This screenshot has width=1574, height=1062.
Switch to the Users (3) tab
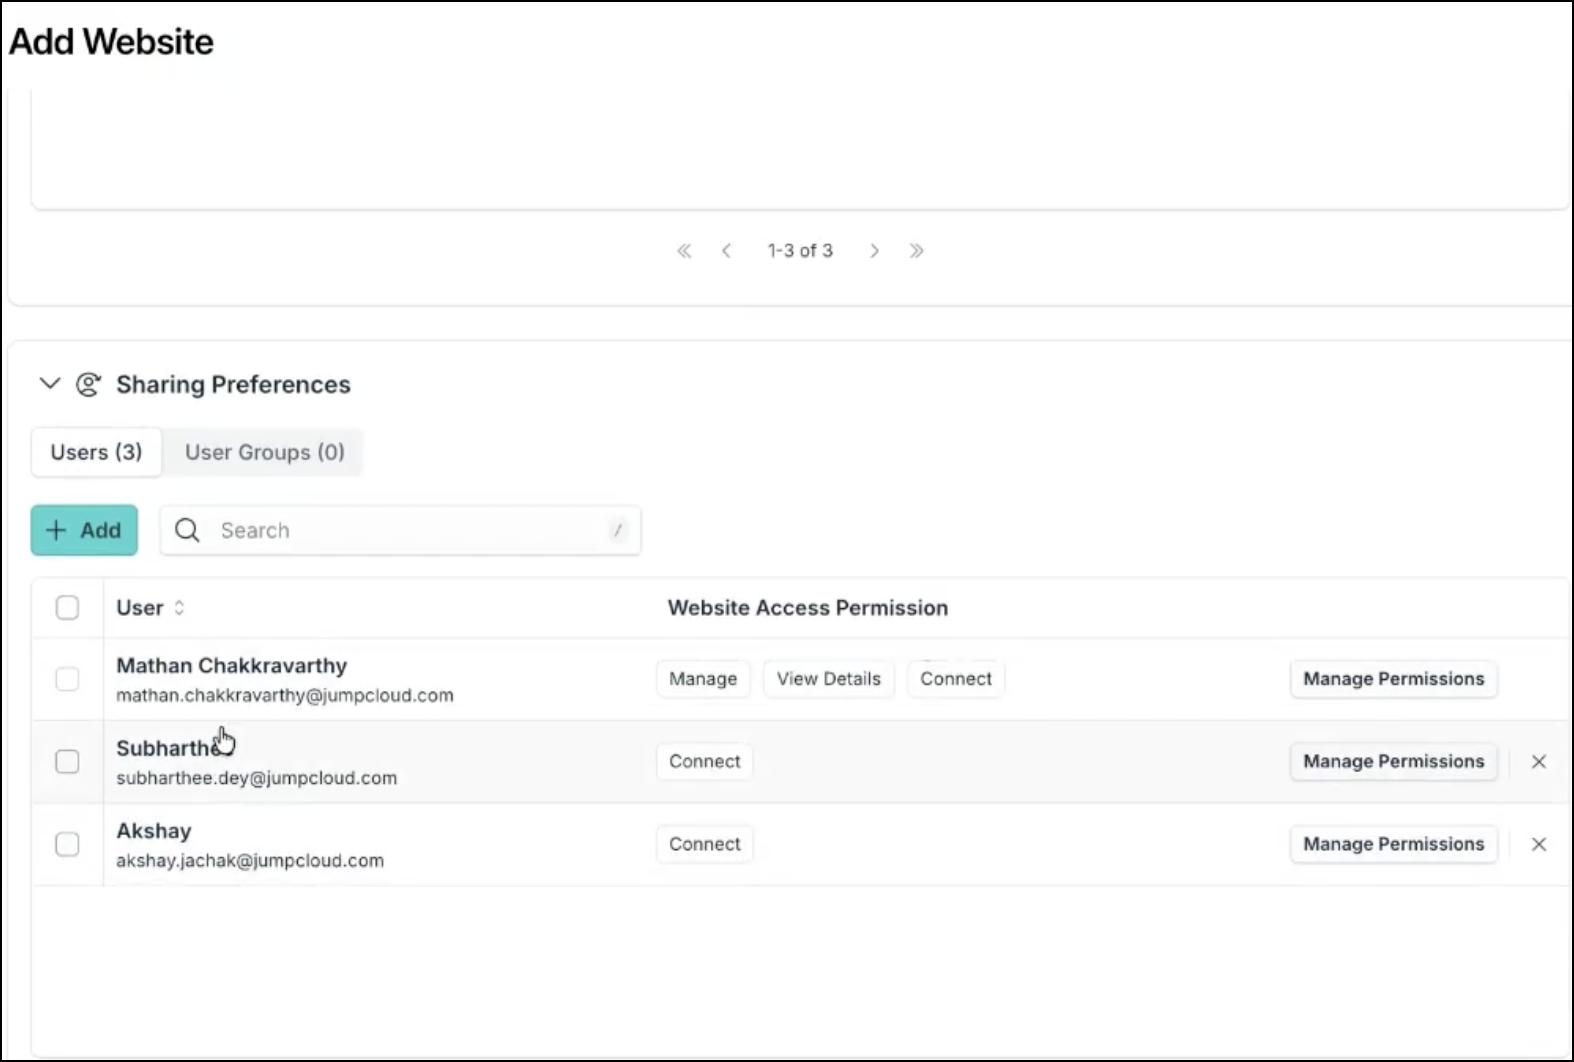click(x=97, y=452)
